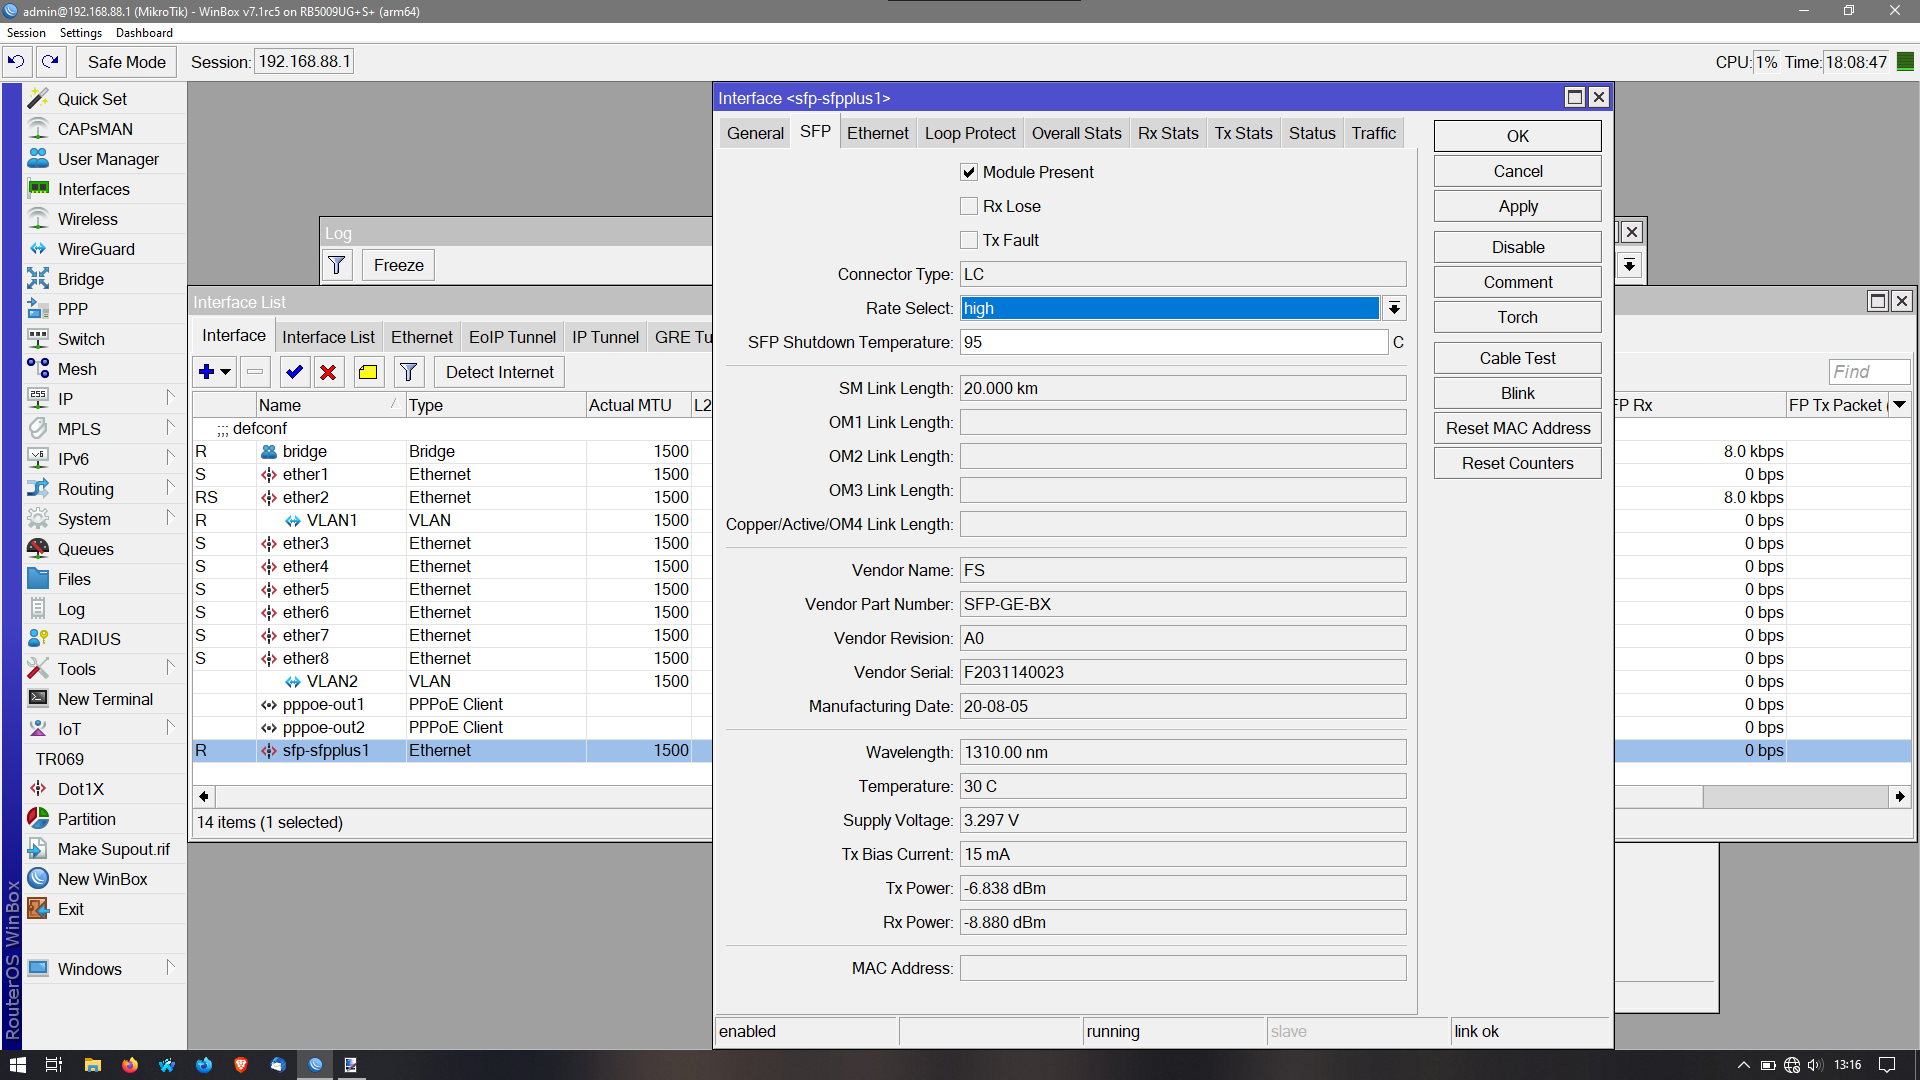Click the blue checkmark enable icon
This screenshot has width=1920, height=1080.
(294, 372)
